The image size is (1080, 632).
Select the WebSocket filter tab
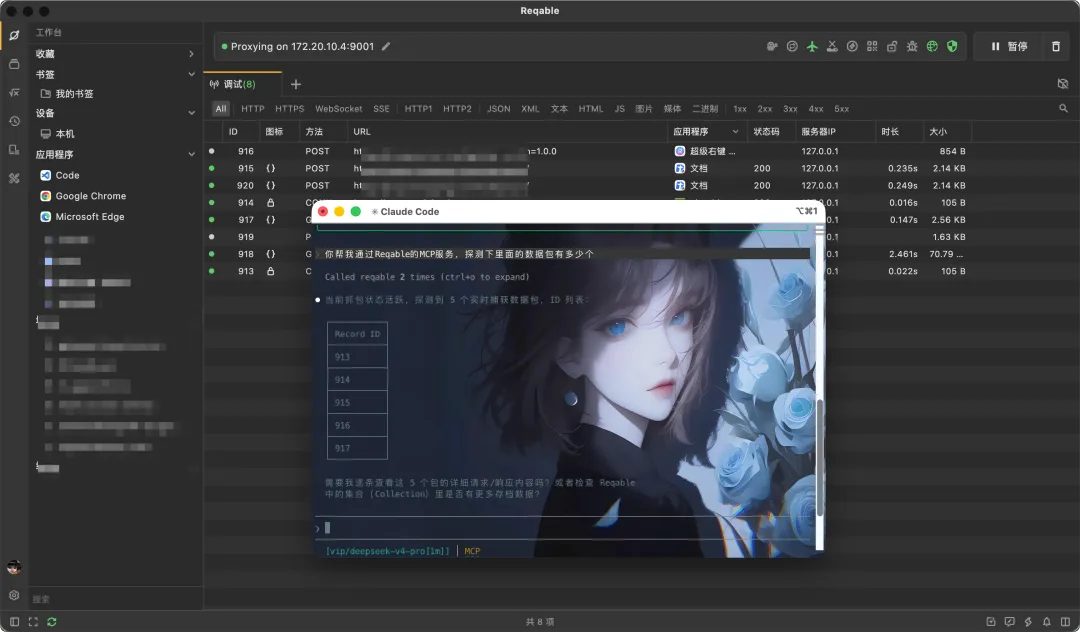click(338, 109)
